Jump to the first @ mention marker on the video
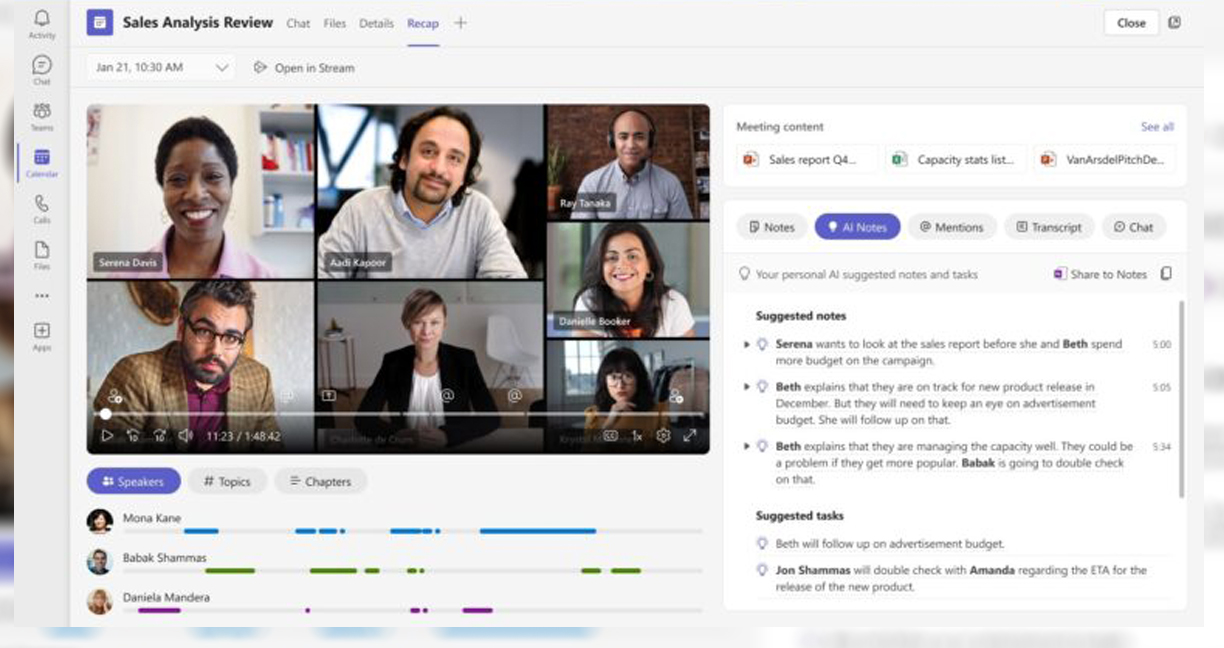This screenshot has height=648, width=1224. tap(448, 395)
